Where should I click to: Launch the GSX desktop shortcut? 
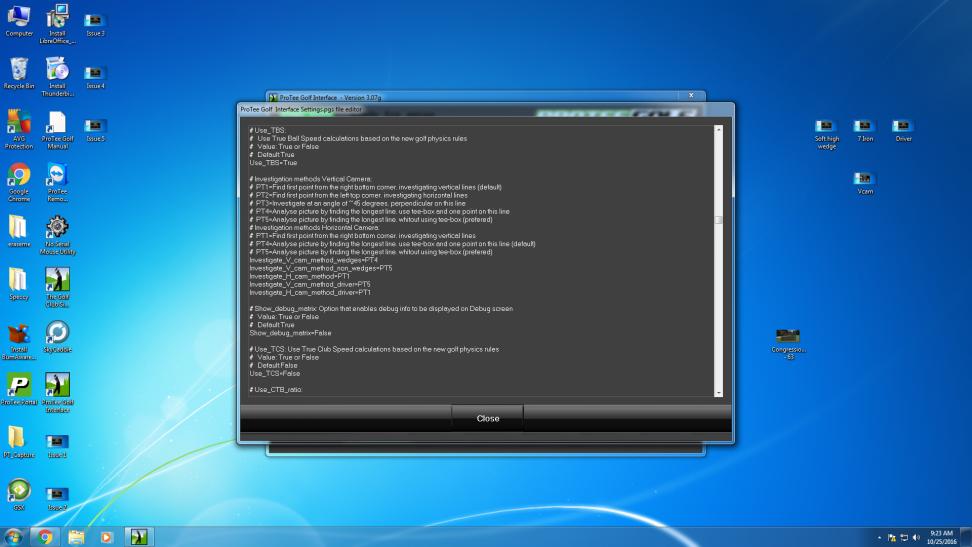[19, 494]
